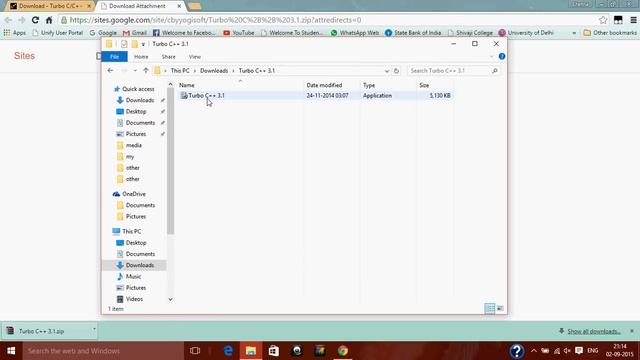Click Sites heading link
This screenshot has width=640, height=360.
(x=24, y=56)
